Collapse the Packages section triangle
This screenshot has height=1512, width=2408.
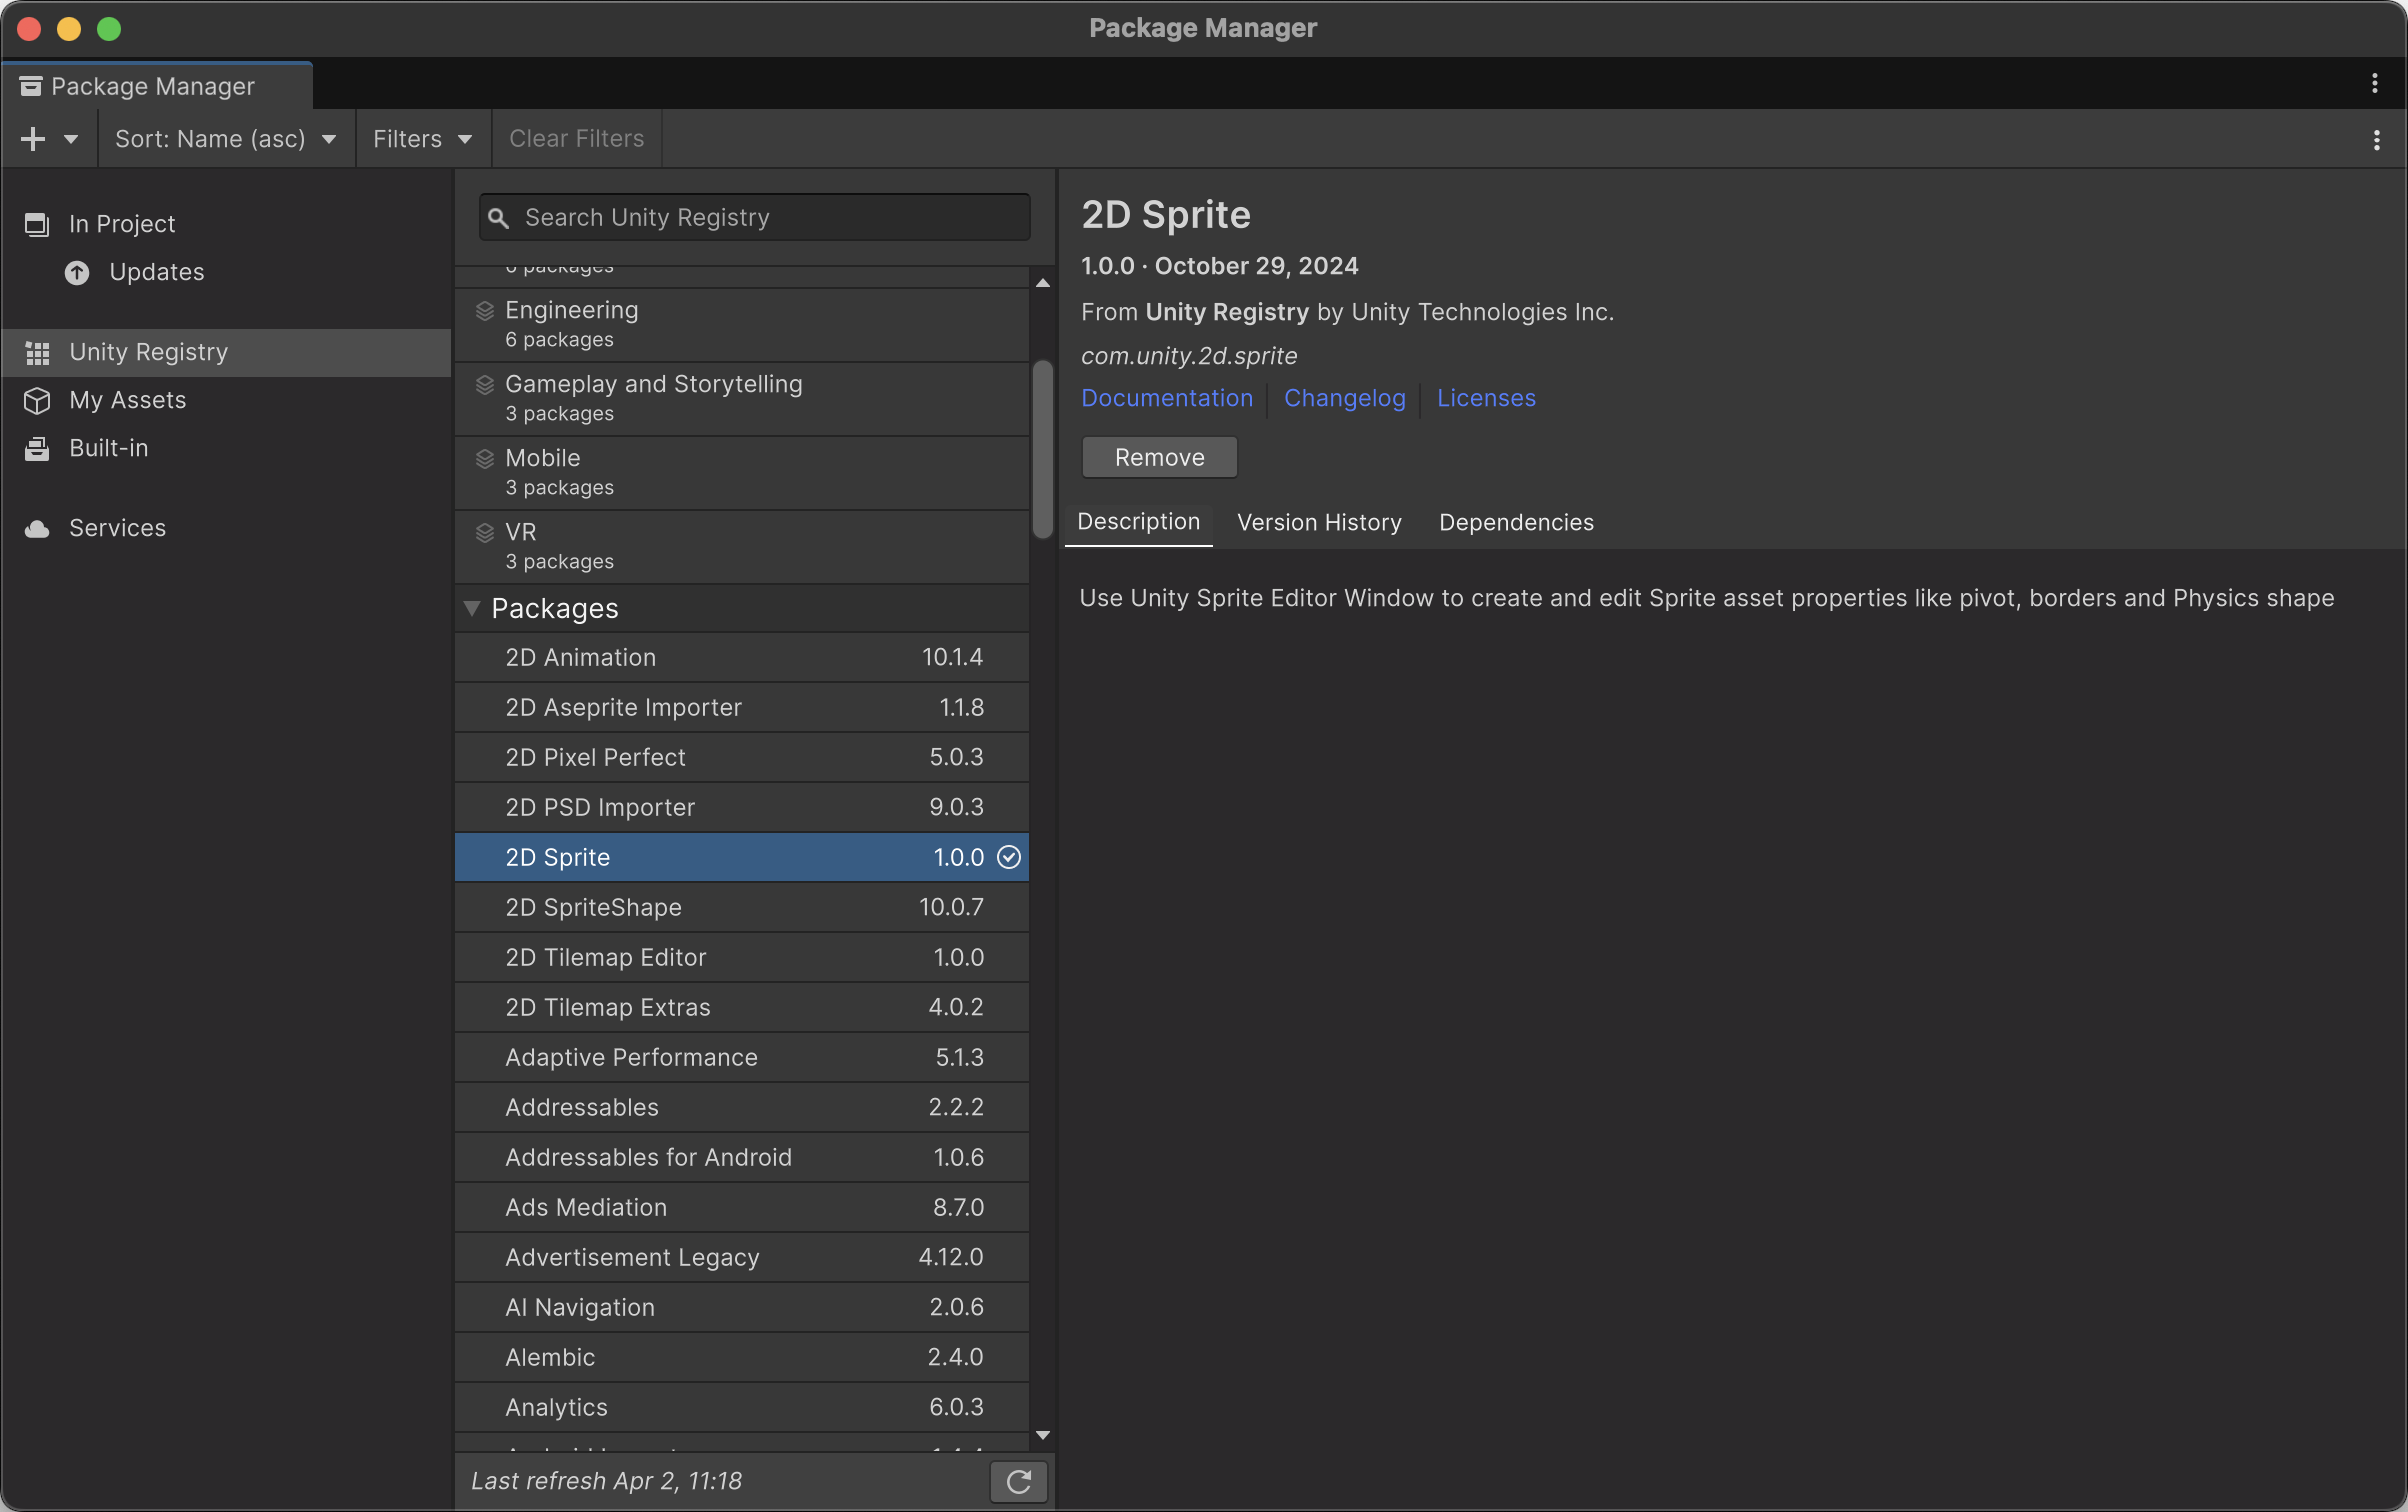coord(472,608)
